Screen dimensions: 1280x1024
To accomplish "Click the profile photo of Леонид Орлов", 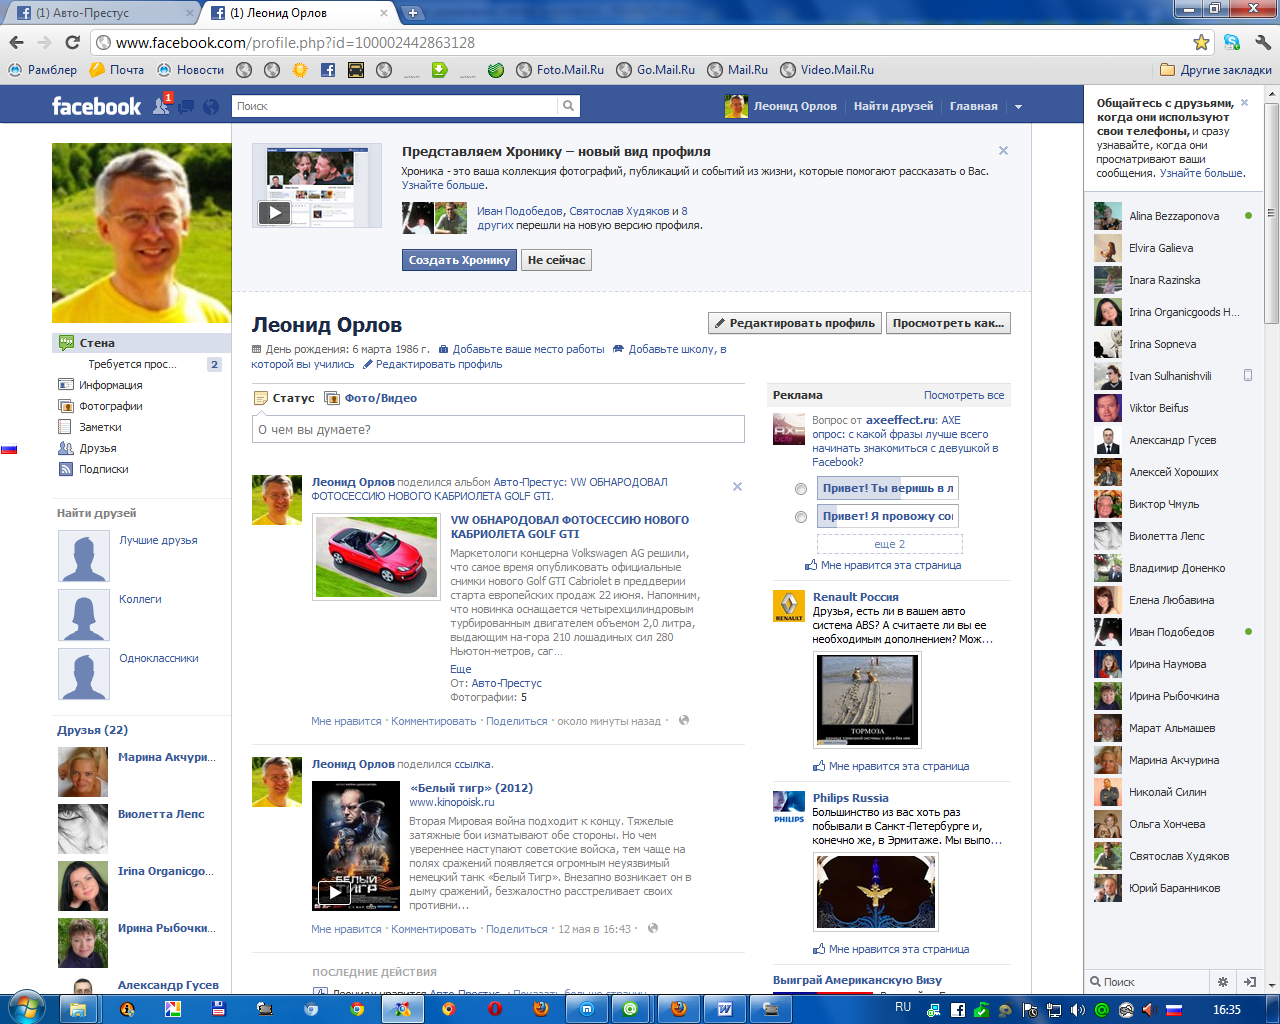I will point(141,233).
